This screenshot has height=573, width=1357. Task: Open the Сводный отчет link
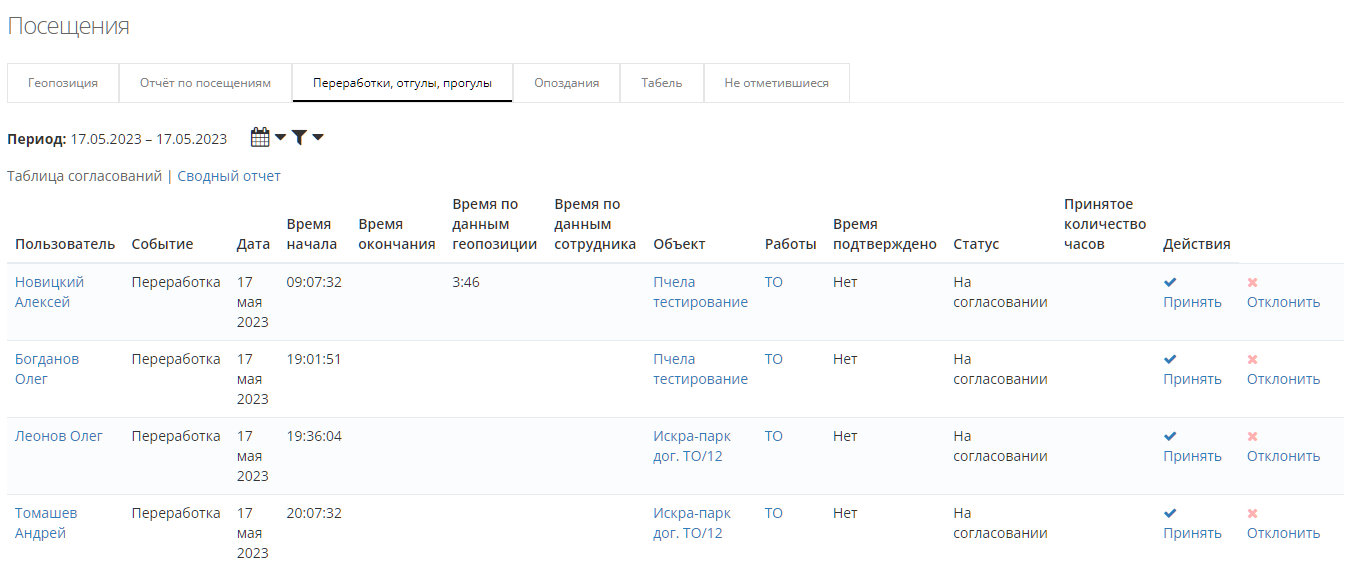tap(229, 176)
